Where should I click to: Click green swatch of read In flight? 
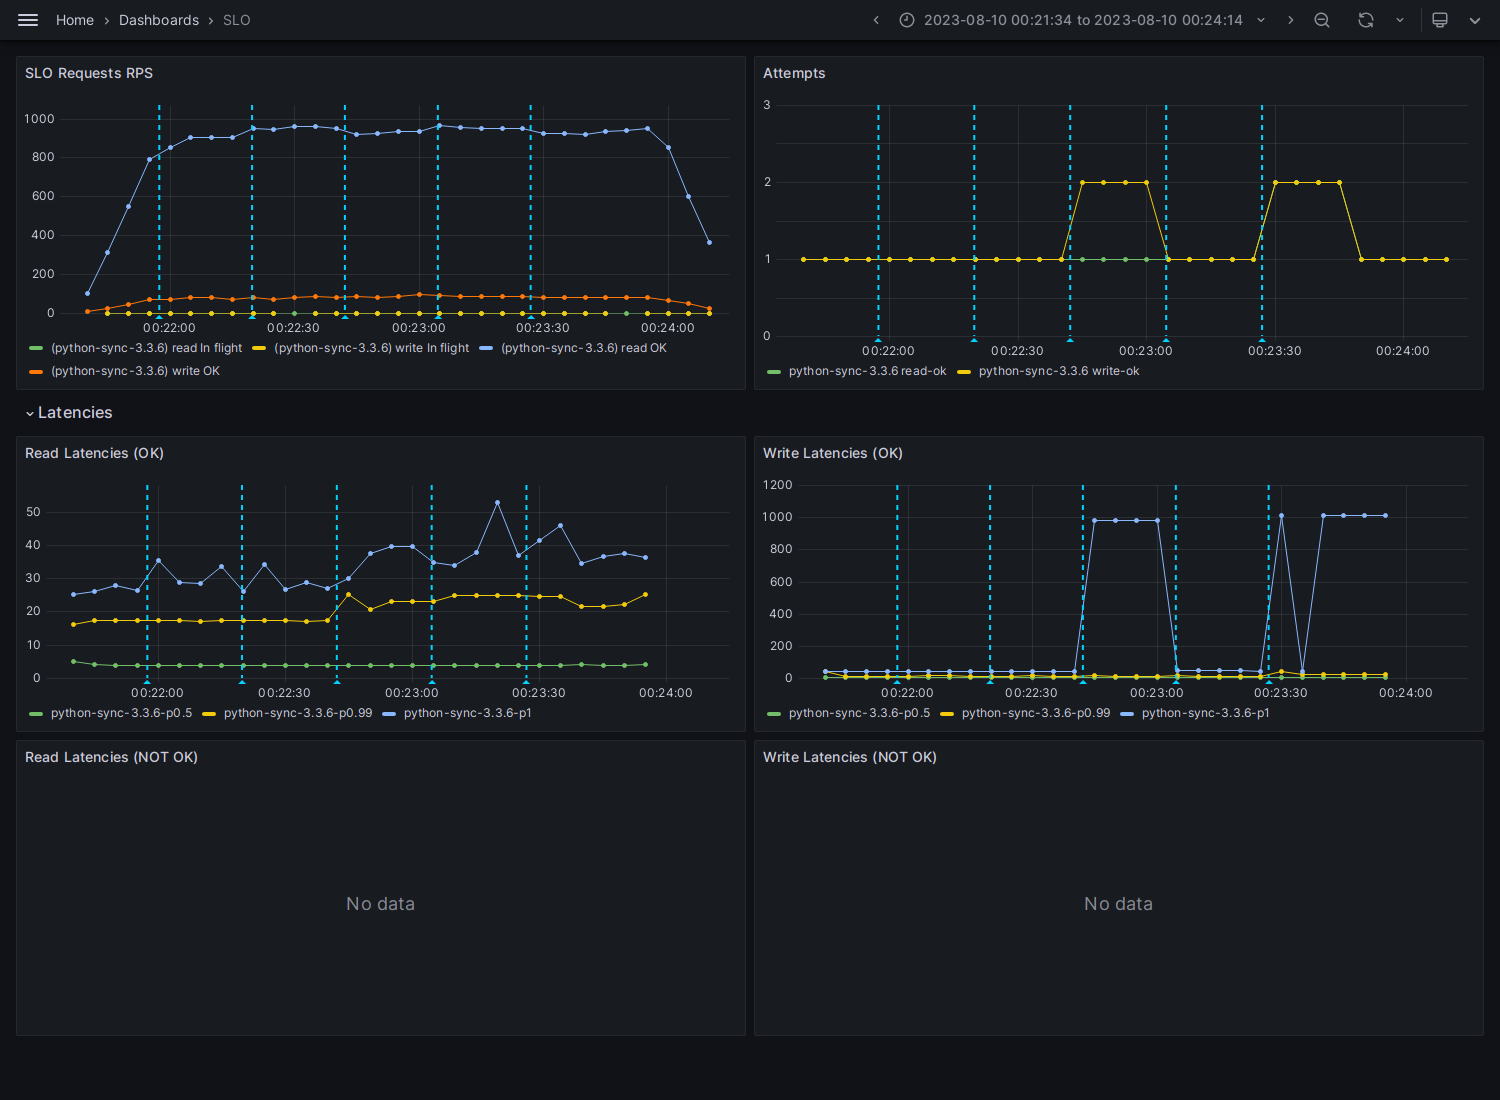click(x=36, y=348)
